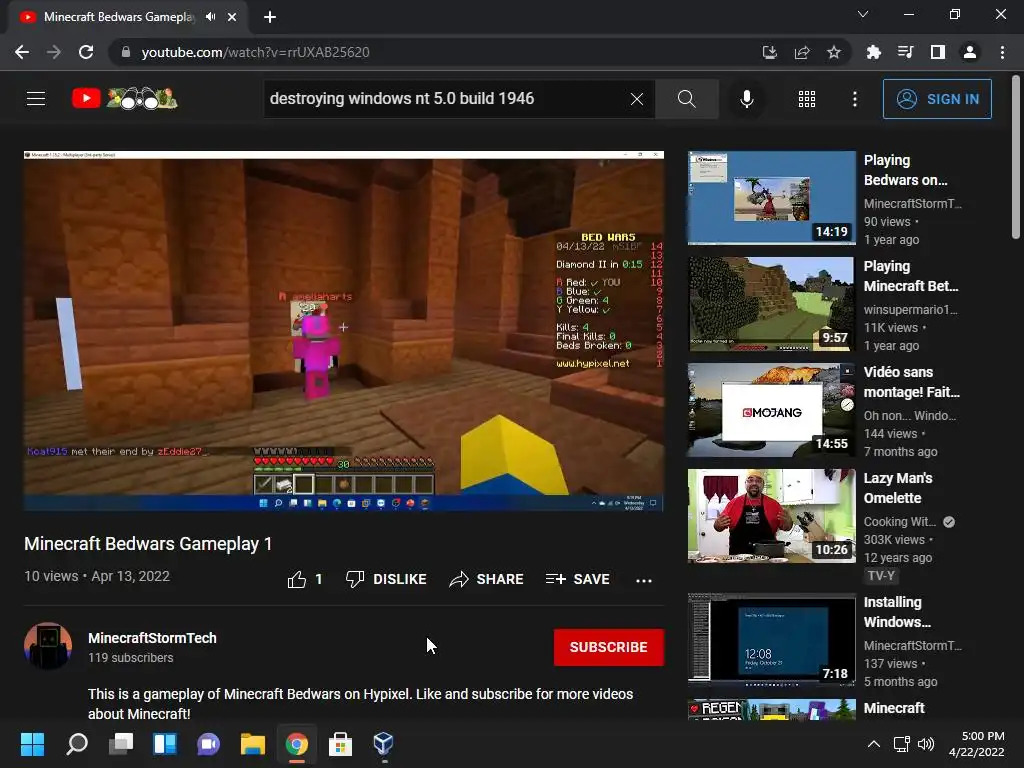Viewport: 1024px width, 768px height.
Task: Click Vidéo sans montage title
Action: tap(912, 382)
